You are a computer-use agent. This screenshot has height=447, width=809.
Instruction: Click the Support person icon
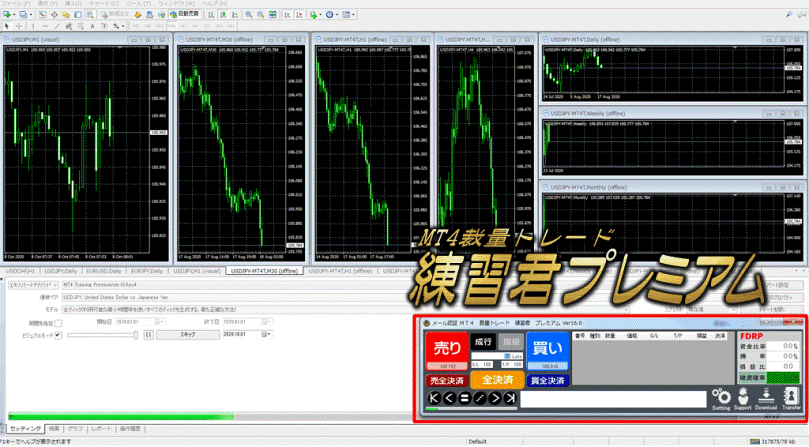(x=742, y=394)
